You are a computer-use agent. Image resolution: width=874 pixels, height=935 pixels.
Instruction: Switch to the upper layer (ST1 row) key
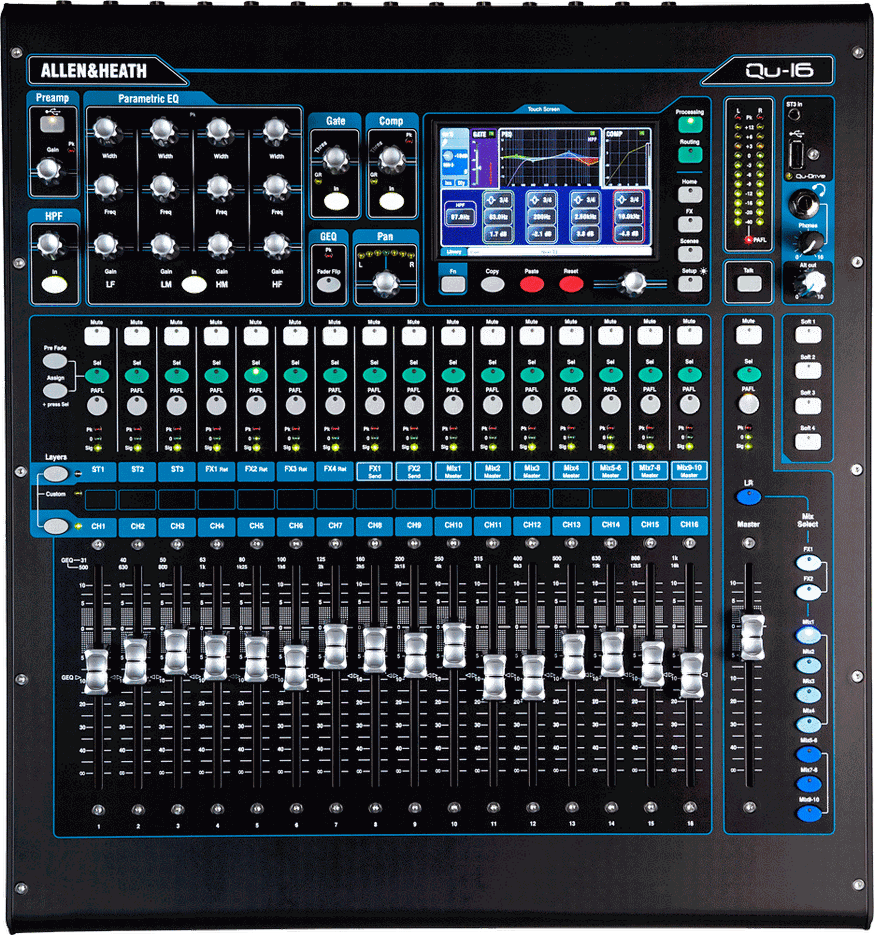[55, 474]
